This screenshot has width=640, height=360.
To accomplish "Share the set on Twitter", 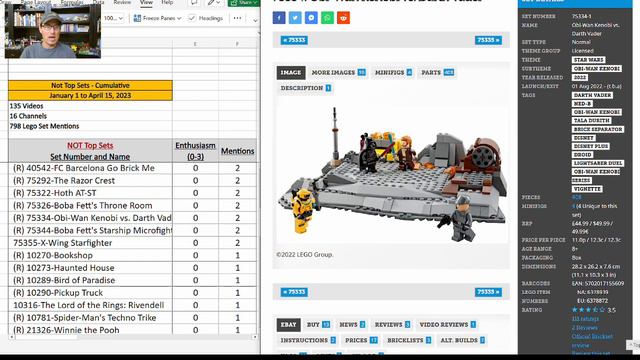I will (295, 18).
